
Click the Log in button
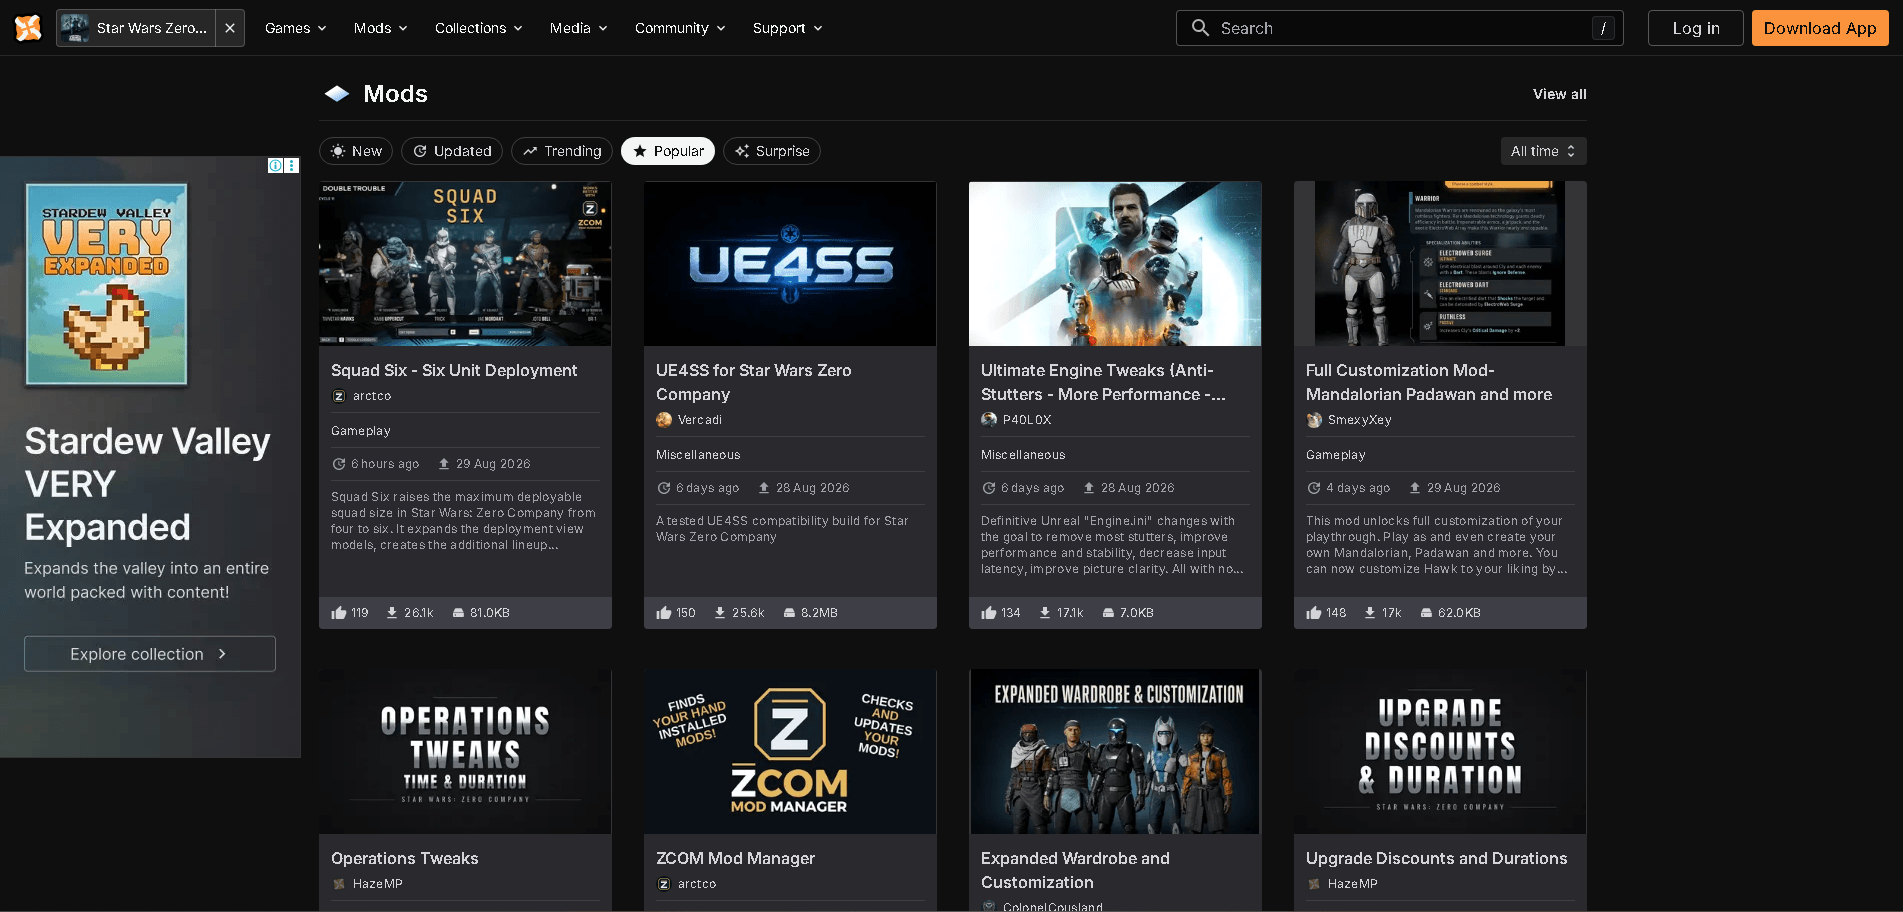[1696, 28]
